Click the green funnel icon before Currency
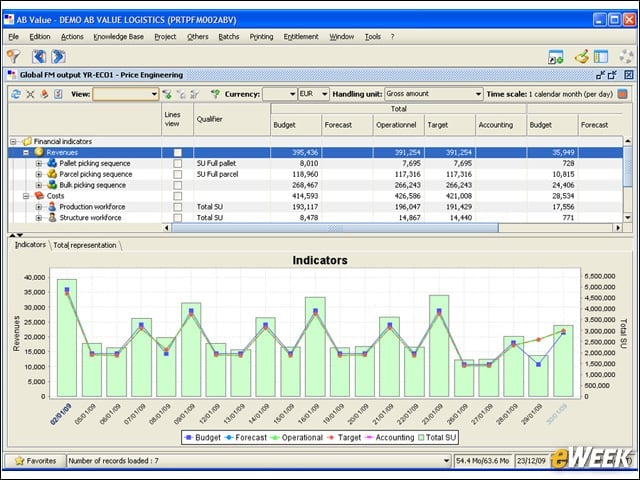This screenshot has width=640, height=480. pos(215,94)
